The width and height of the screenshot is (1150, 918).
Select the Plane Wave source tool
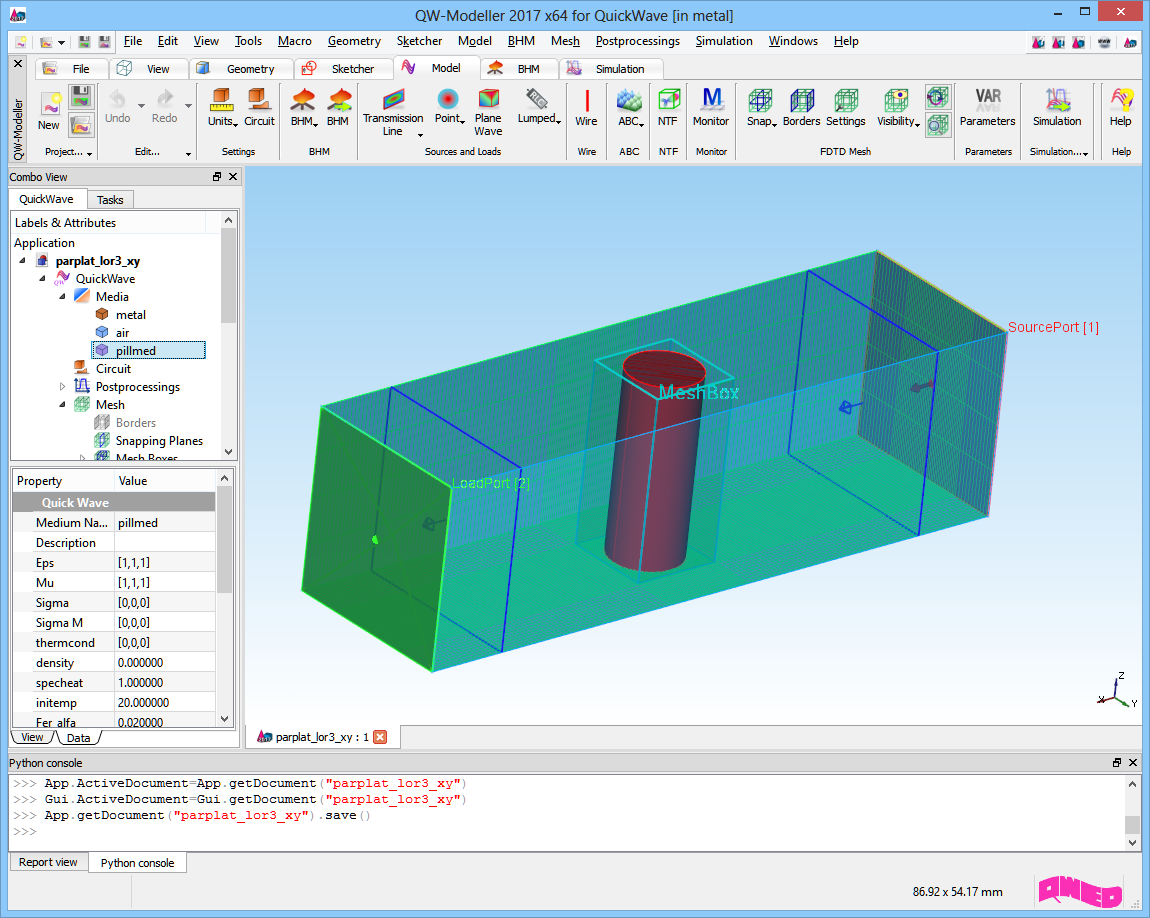click(x=488, y=112)
